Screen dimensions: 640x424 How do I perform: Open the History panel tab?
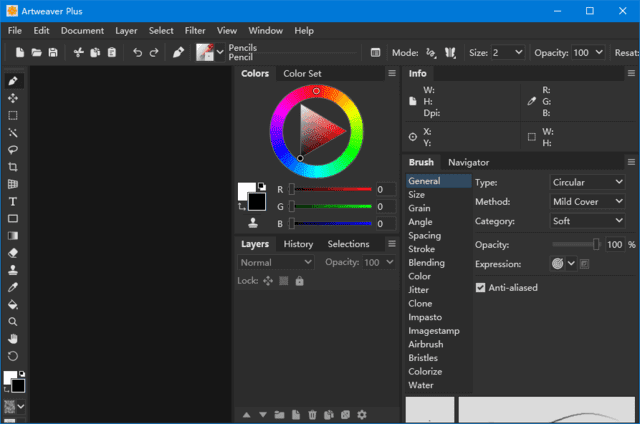[x=298, y=244]
